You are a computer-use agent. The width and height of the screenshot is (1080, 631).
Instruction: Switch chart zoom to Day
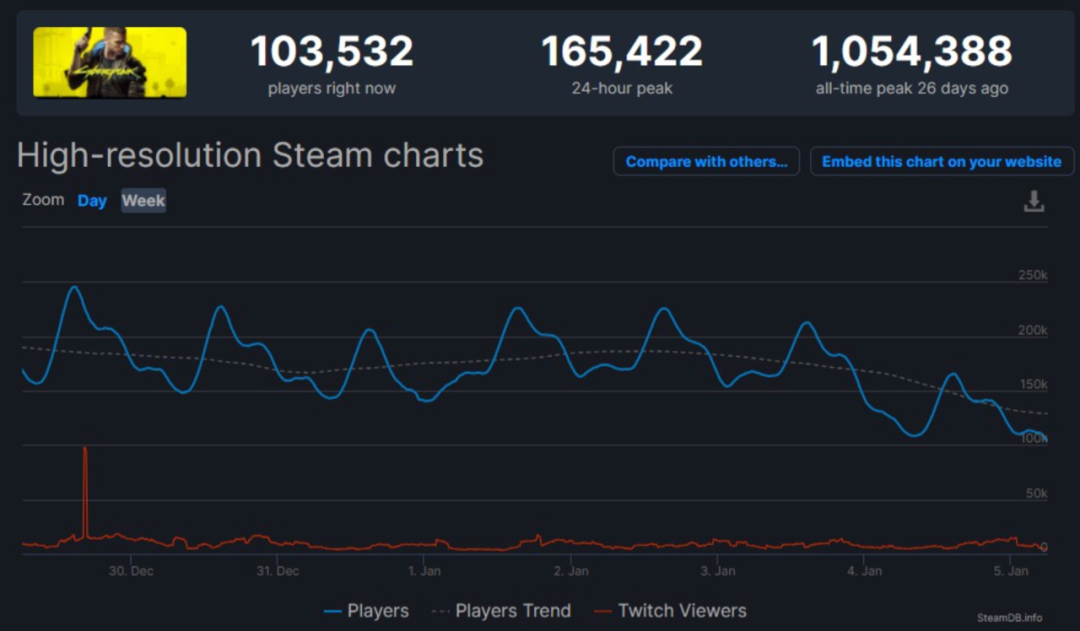[x=92, y=201]
